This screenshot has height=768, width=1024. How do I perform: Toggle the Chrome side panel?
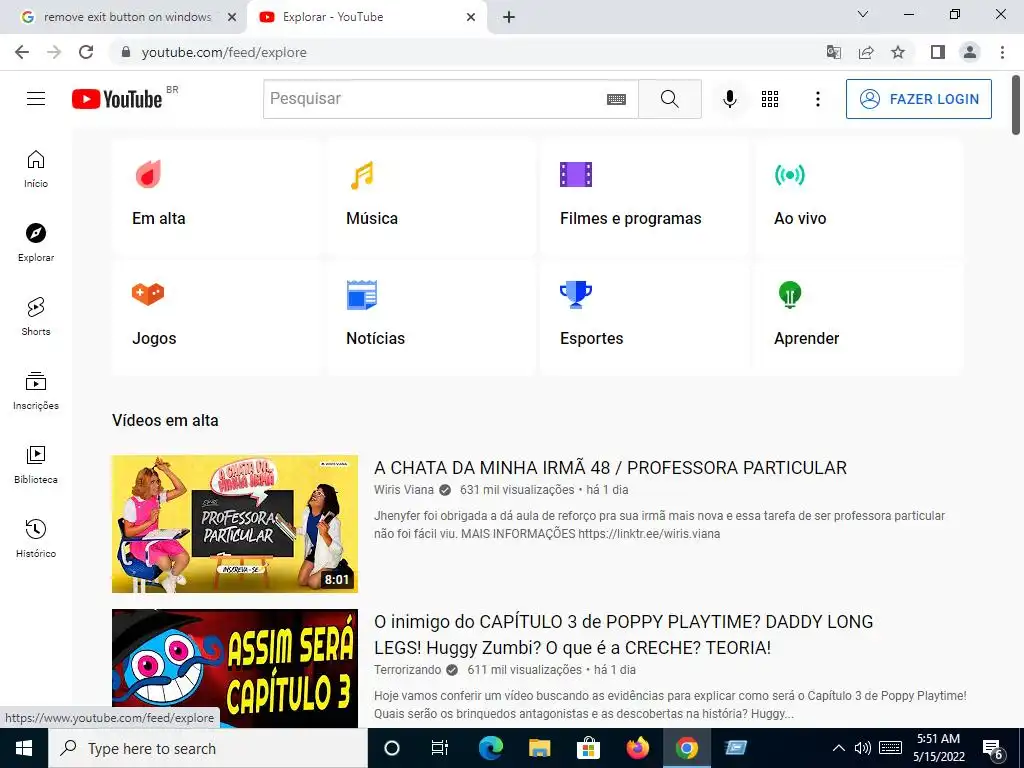point(938,52)
